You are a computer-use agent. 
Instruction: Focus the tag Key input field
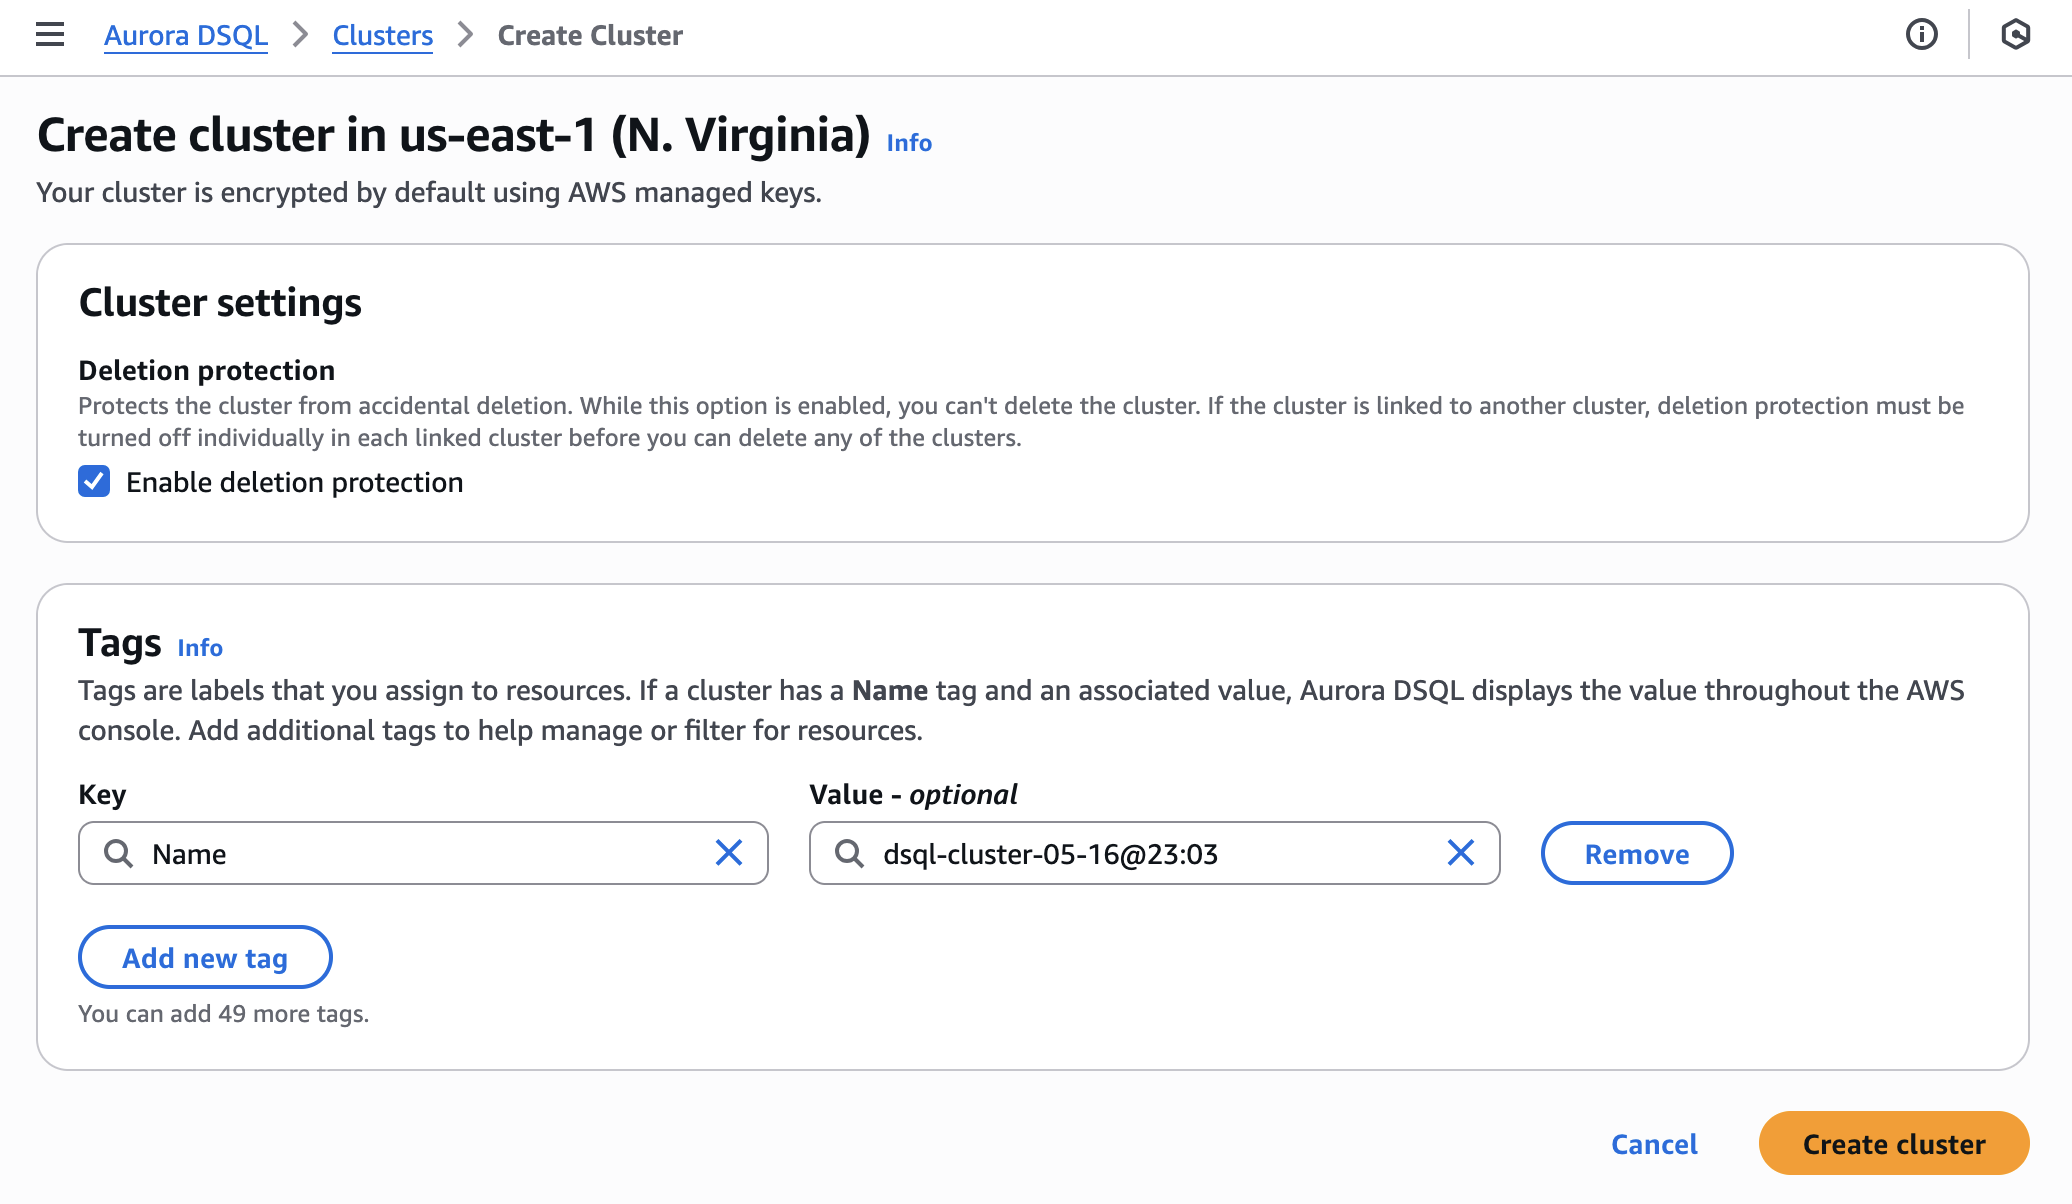(423, 853)
